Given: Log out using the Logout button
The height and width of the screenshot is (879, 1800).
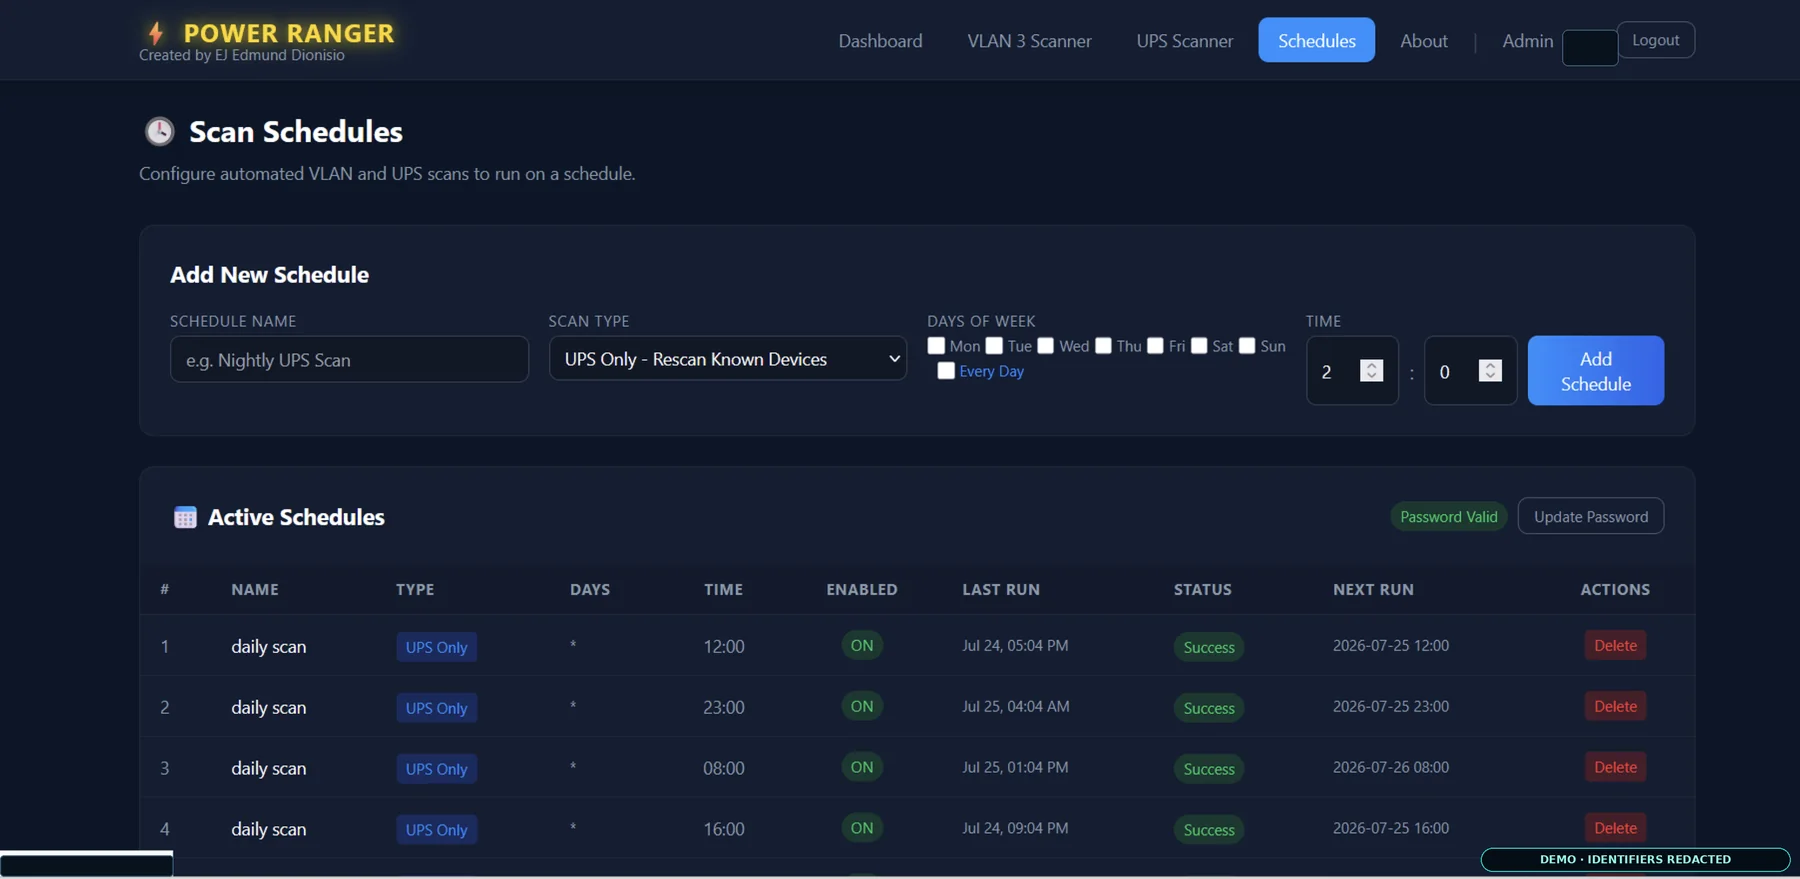Looking at the screenshot, I should pyautogui.click(x=1655, y=40).
